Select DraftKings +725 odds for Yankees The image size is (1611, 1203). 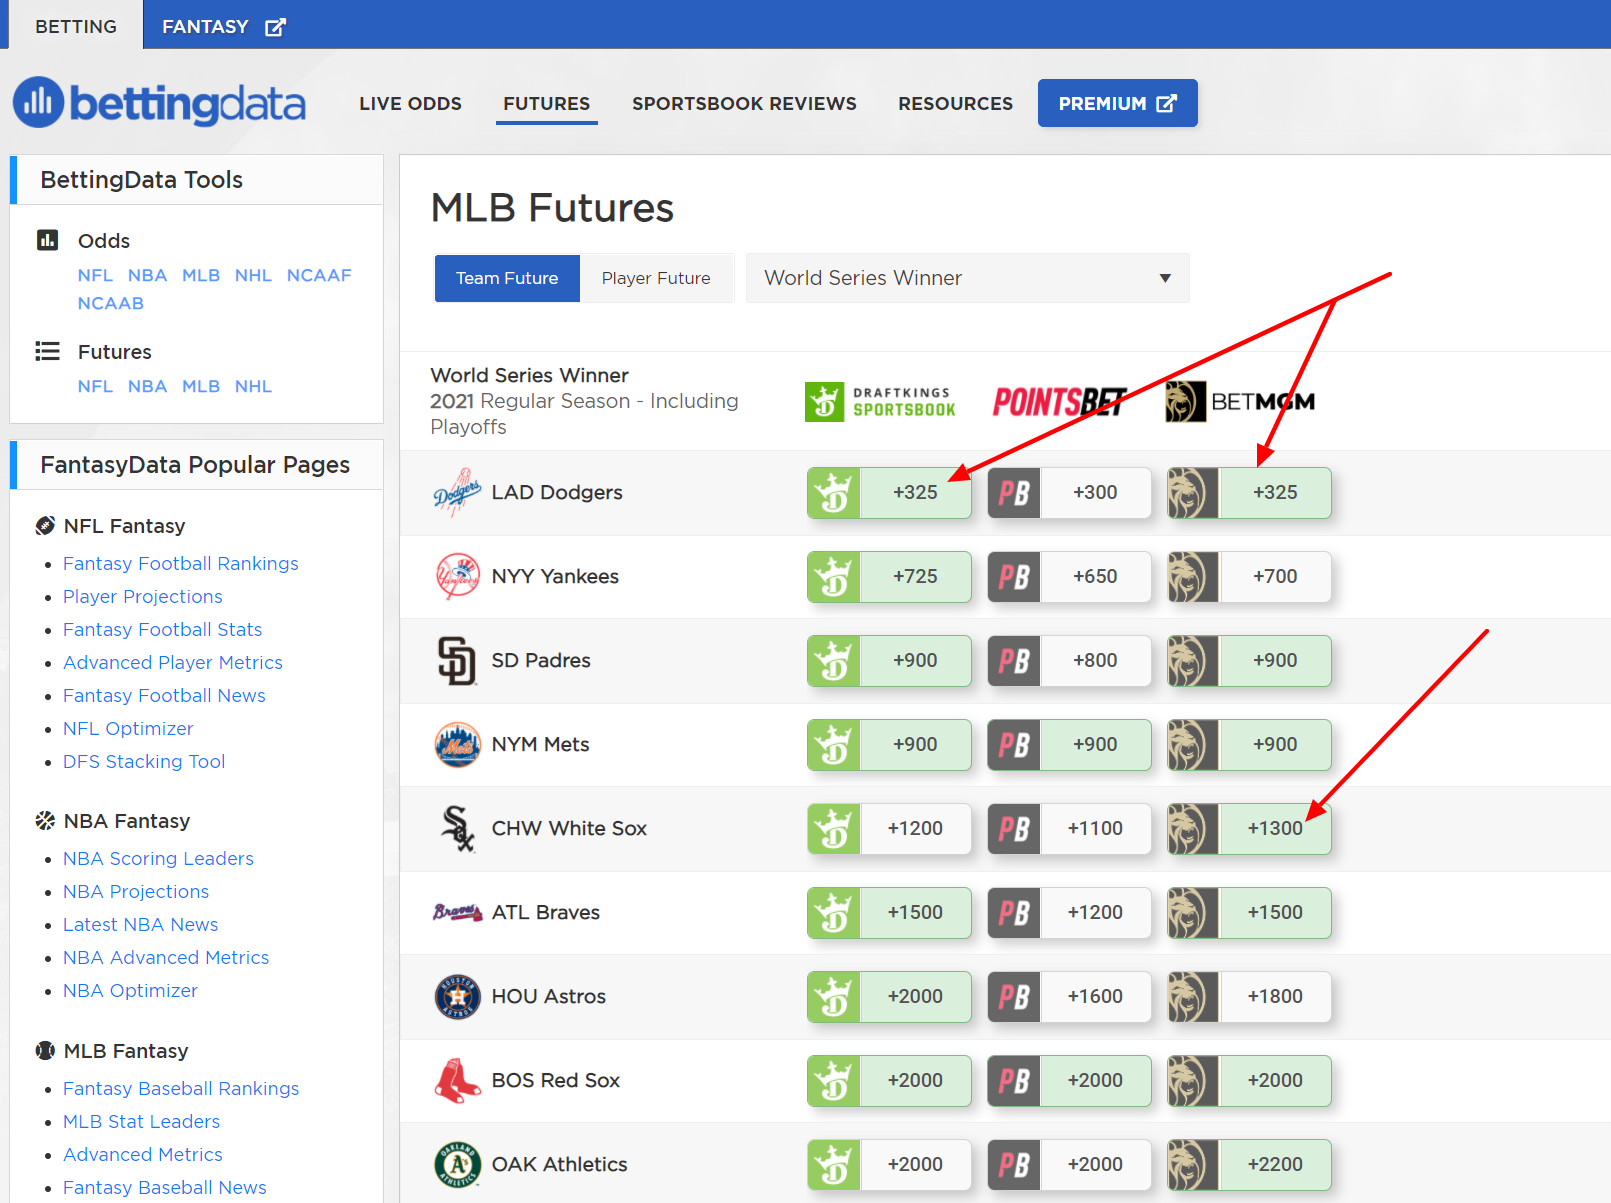point(889,576)
